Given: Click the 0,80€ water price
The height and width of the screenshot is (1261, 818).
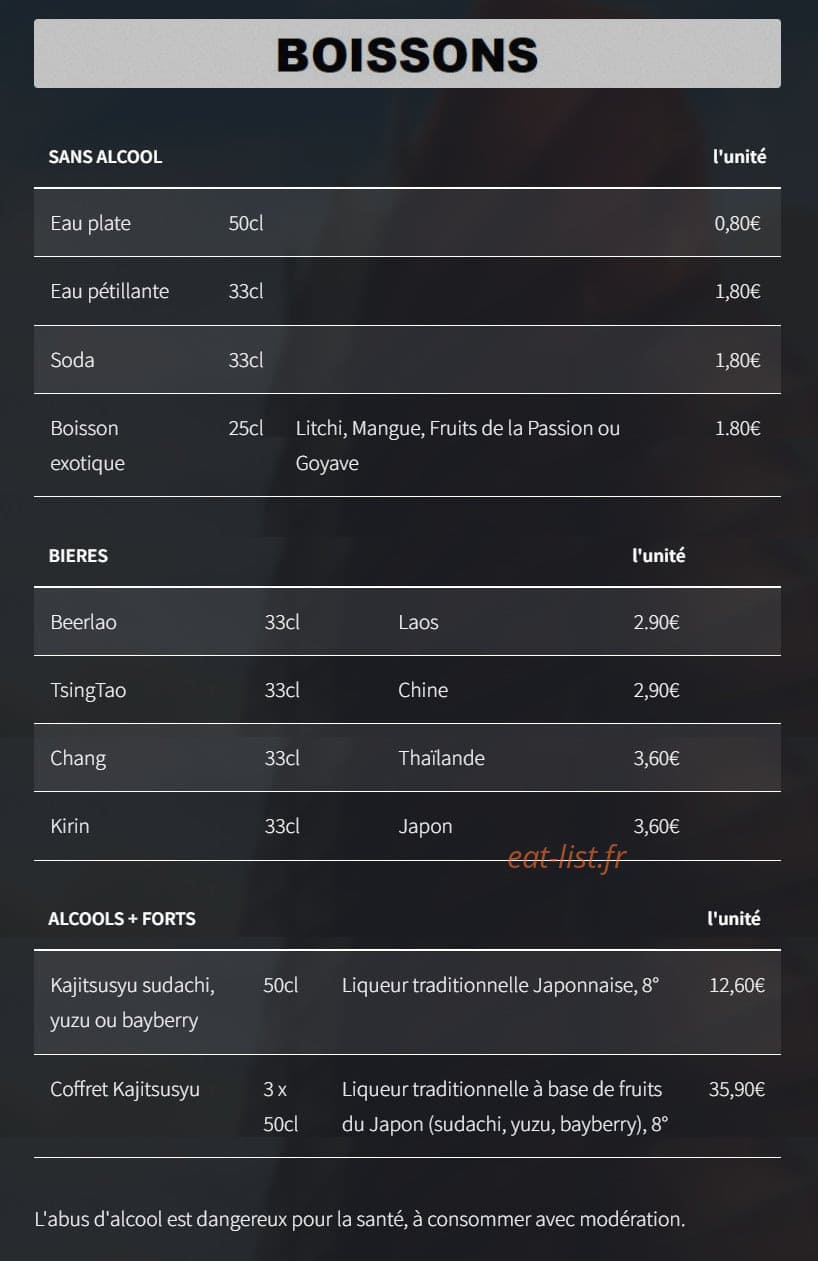Looking at the screenshot, I should coord(738,224).
